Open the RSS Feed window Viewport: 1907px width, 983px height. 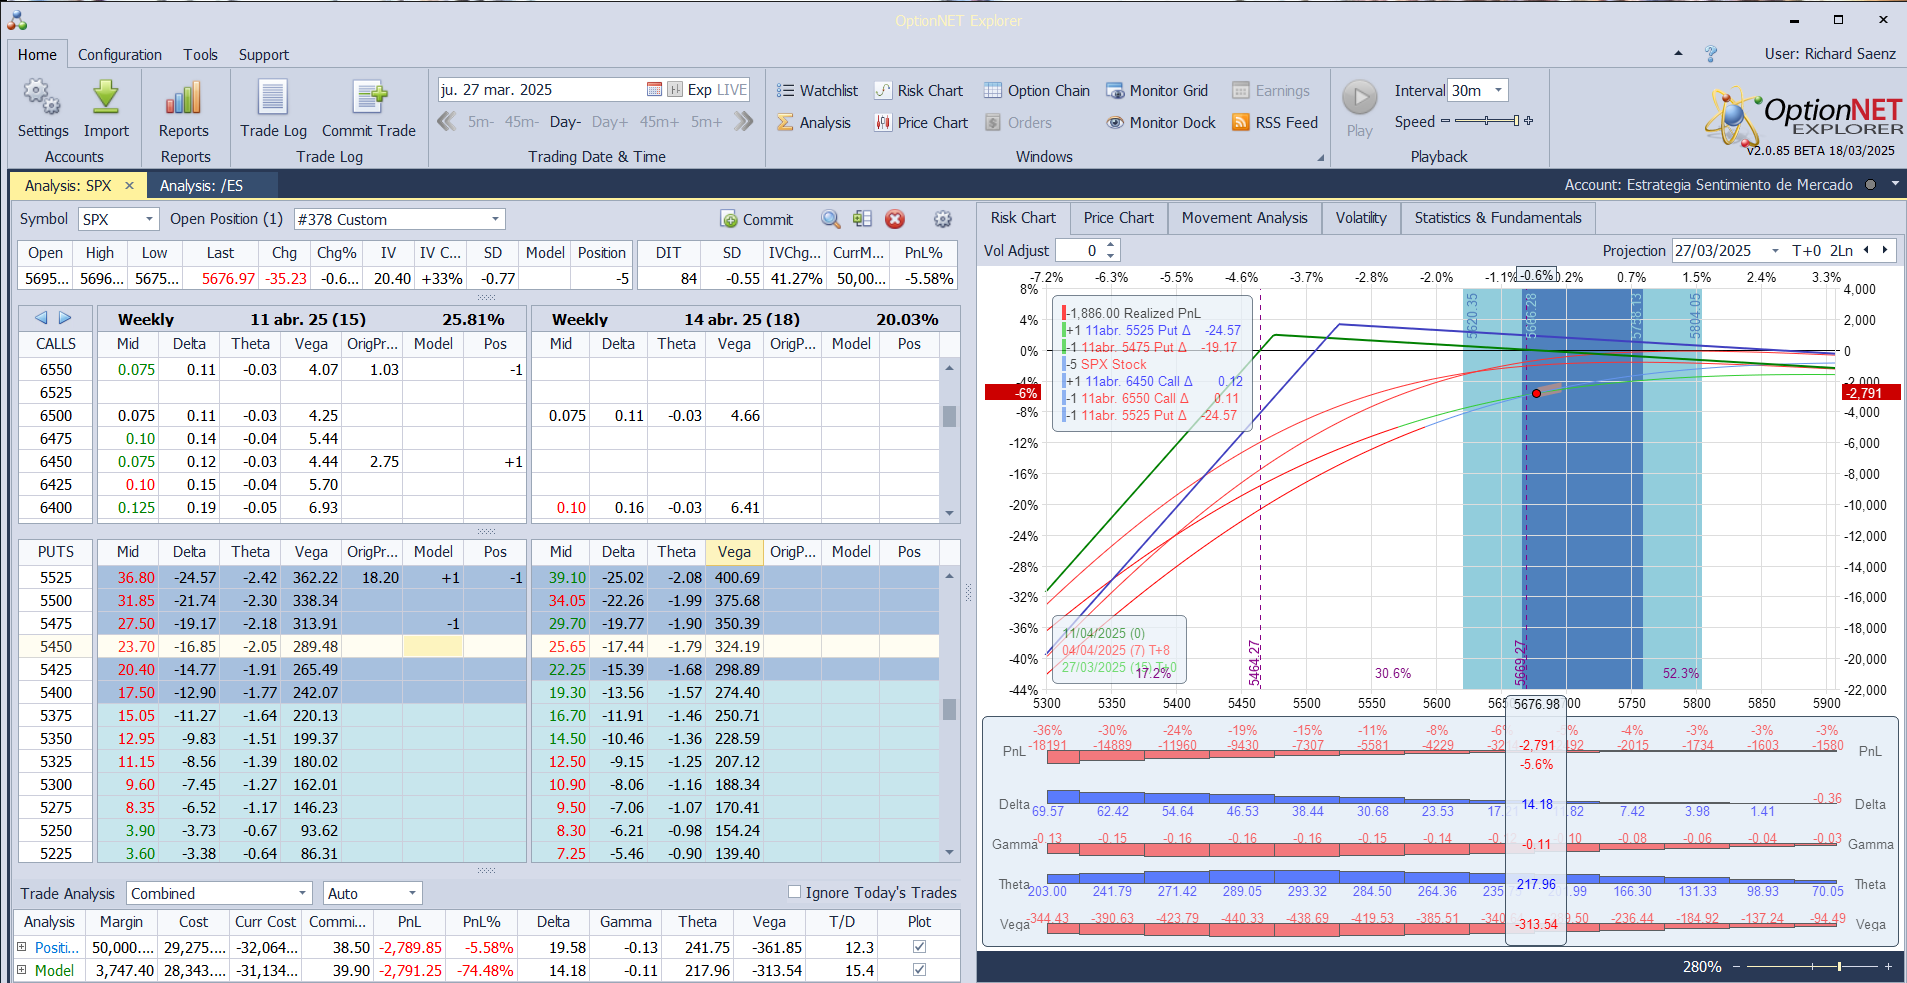(x=1275, y=123)
